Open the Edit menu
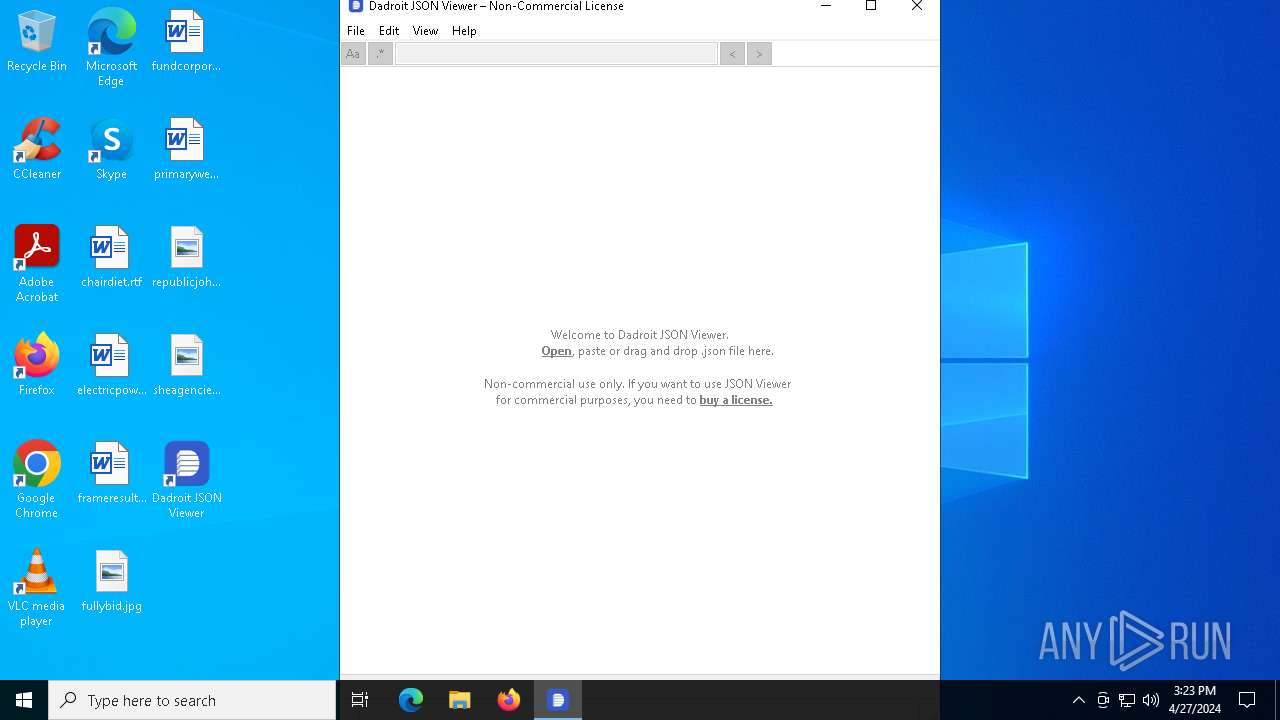This screenshot has width=1280, height=720. [389, 31]
